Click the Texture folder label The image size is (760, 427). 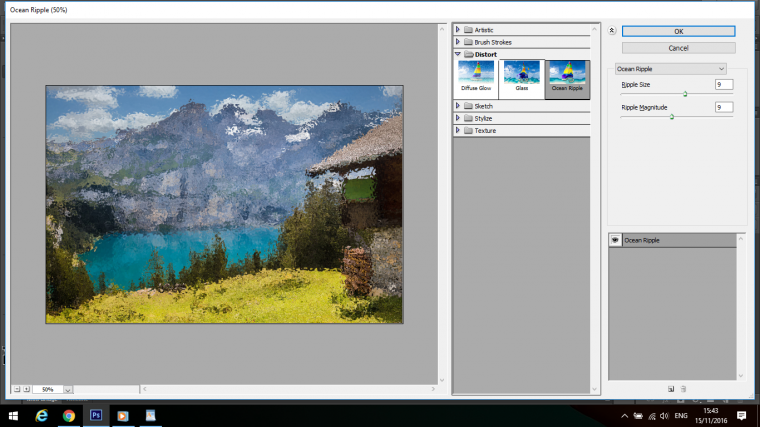click(485, 131)
